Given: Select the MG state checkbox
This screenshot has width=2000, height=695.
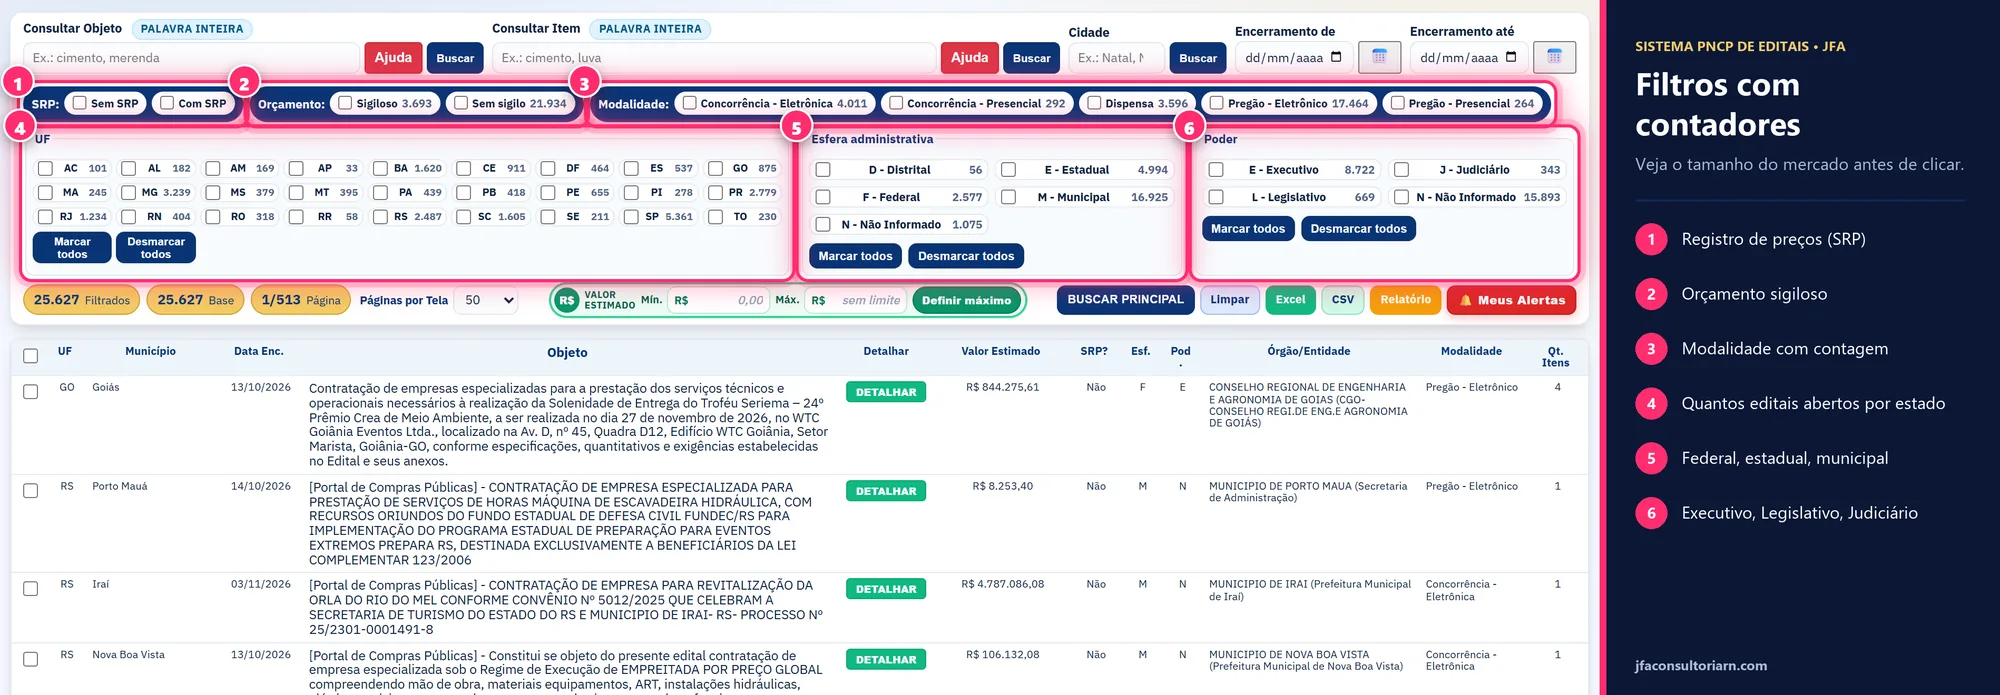Looking at the screenshot, I should tap(128, 192).
